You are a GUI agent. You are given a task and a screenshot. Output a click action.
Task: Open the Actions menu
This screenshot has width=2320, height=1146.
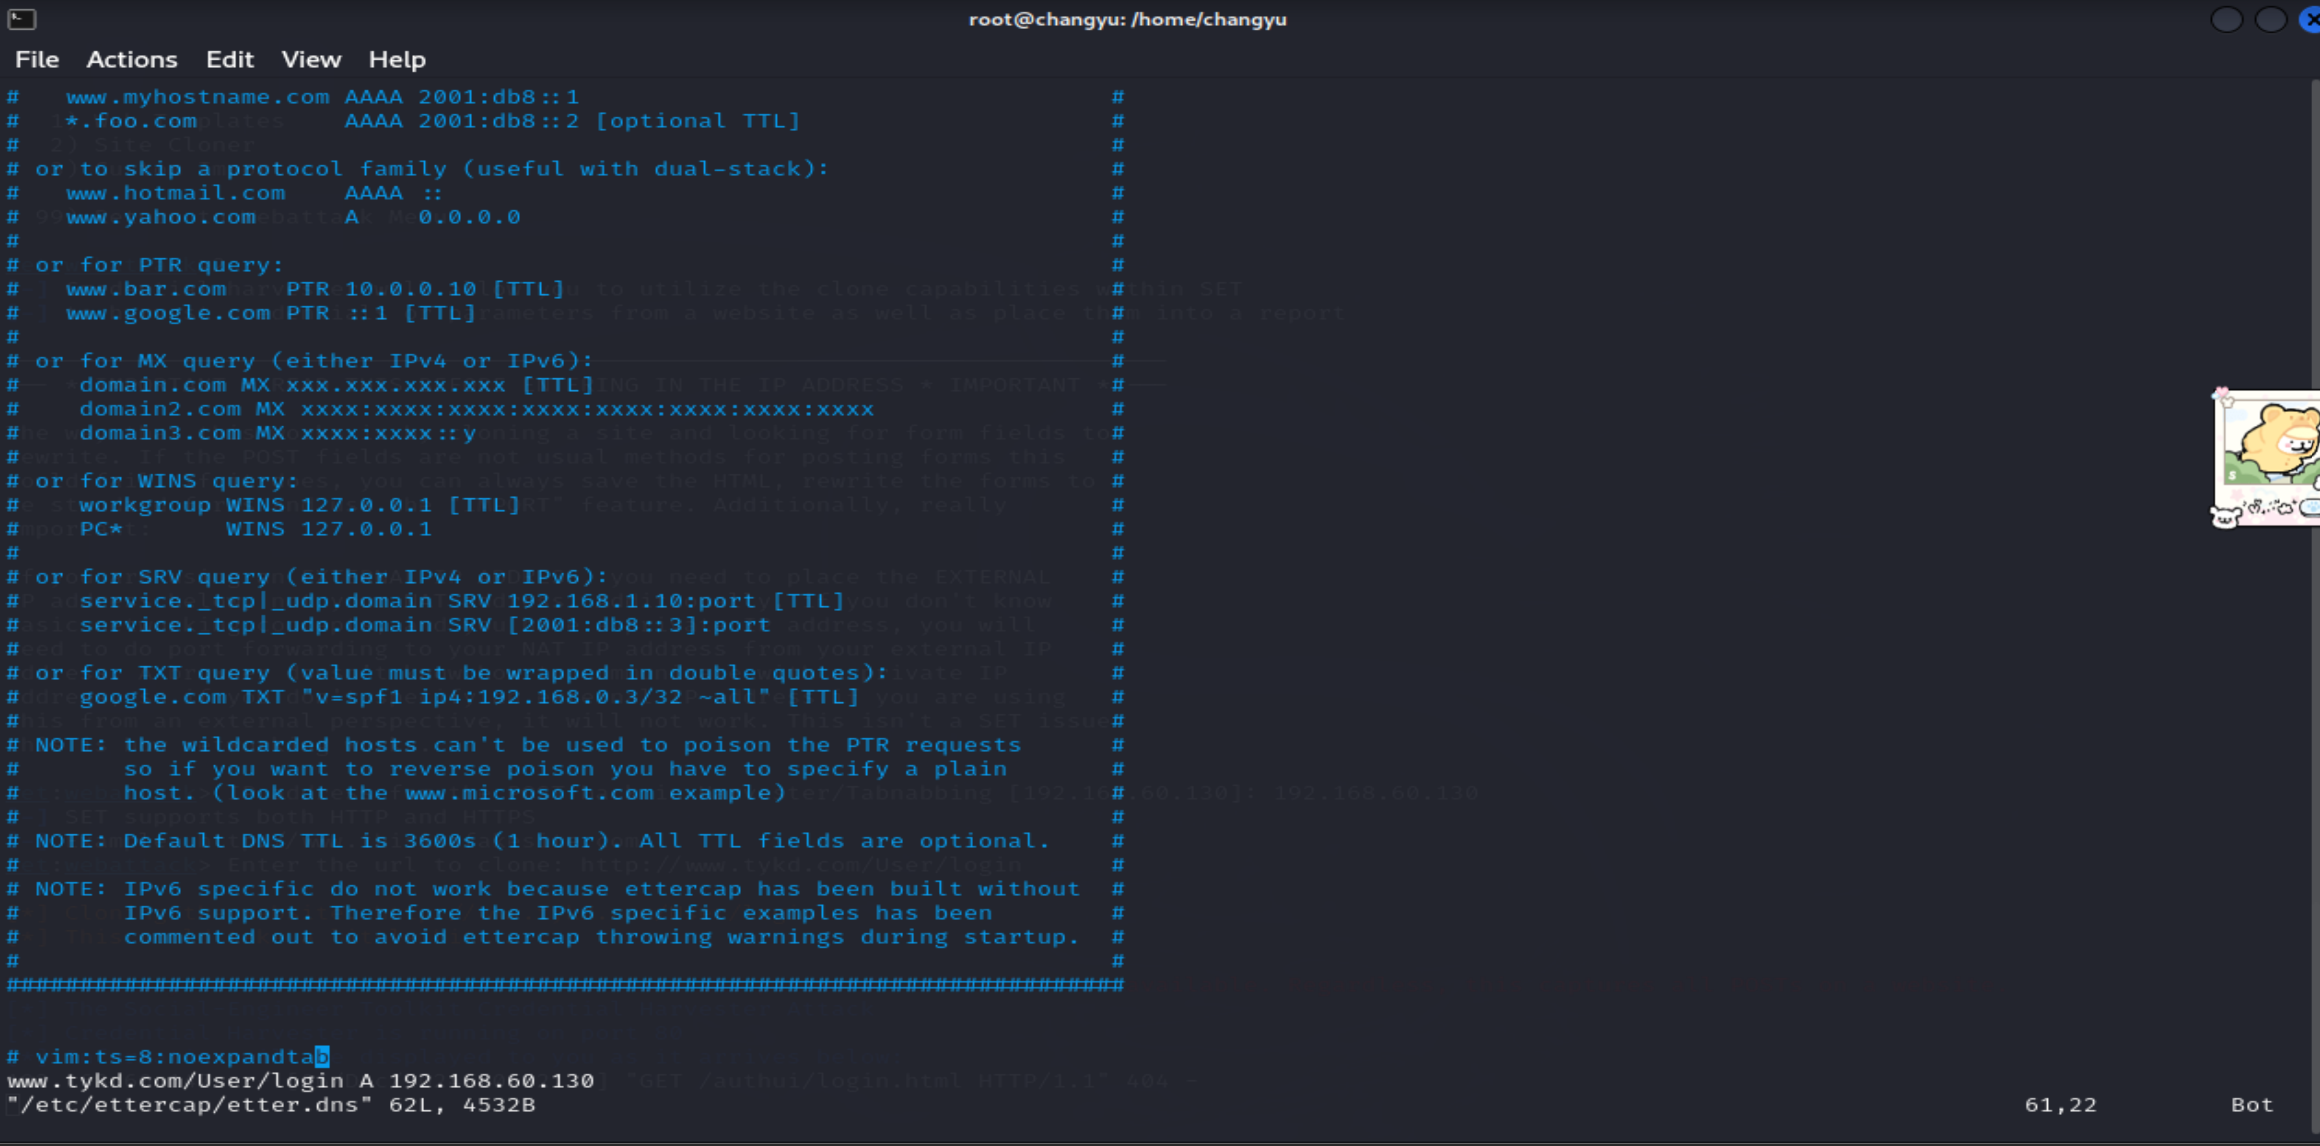pyautogui.click(x=131, y=60)
